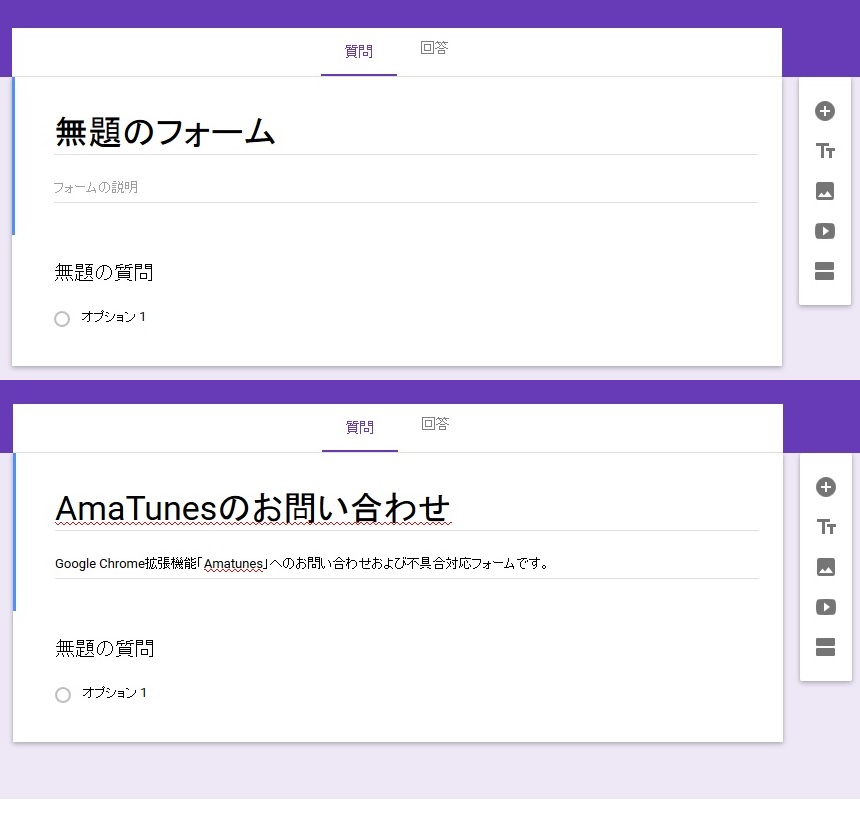
Task: Add image icon in upper form sidebar
Action: pos(824,191)
